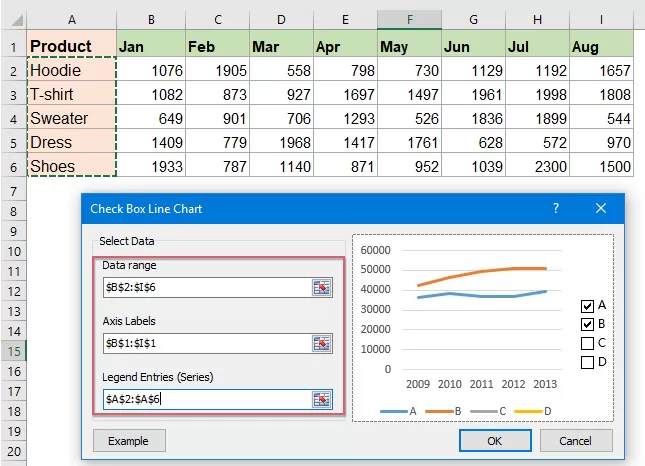Click the Cancel button
Image resolution: width=645 pixels, height=466 pixels.
[575, 441]
